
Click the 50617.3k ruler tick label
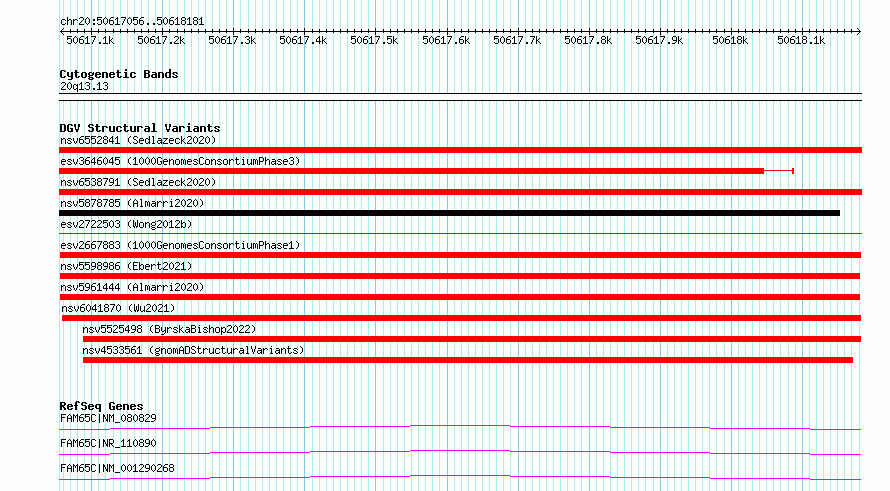tap(232, 40)
